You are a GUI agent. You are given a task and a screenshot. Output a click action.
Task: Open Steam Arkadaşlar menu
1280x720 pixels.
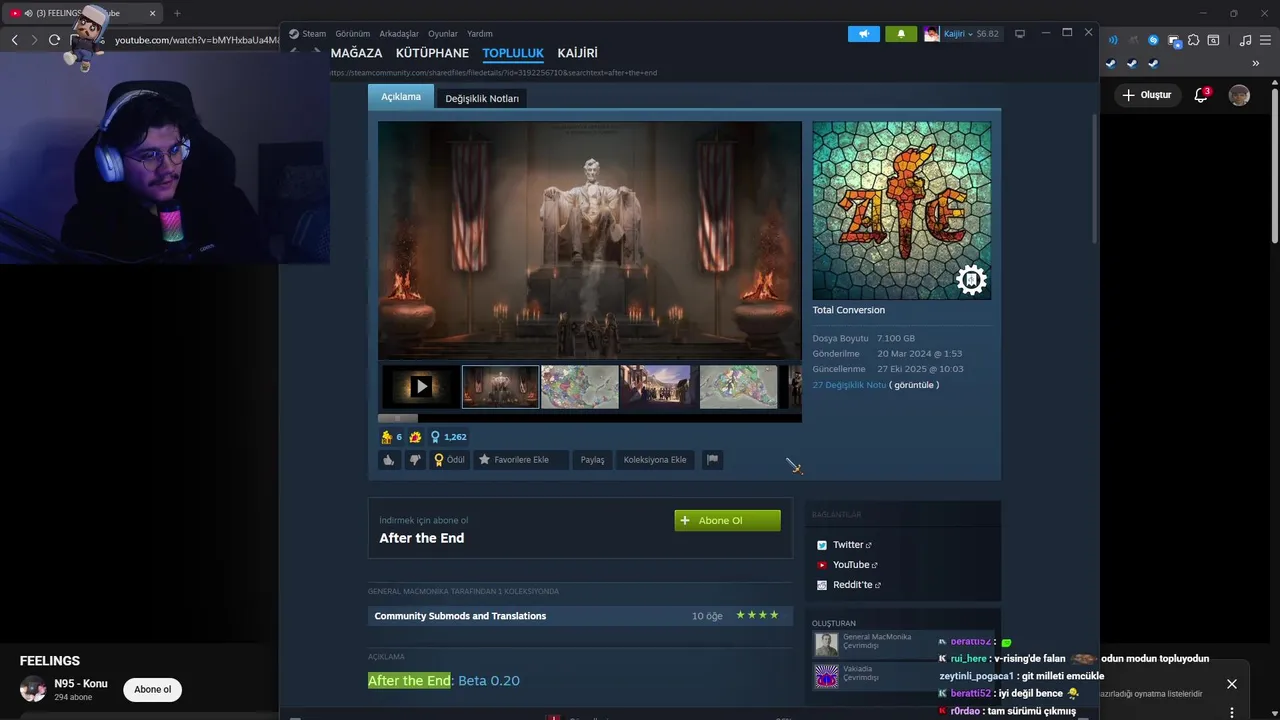(x=399, y=33)
